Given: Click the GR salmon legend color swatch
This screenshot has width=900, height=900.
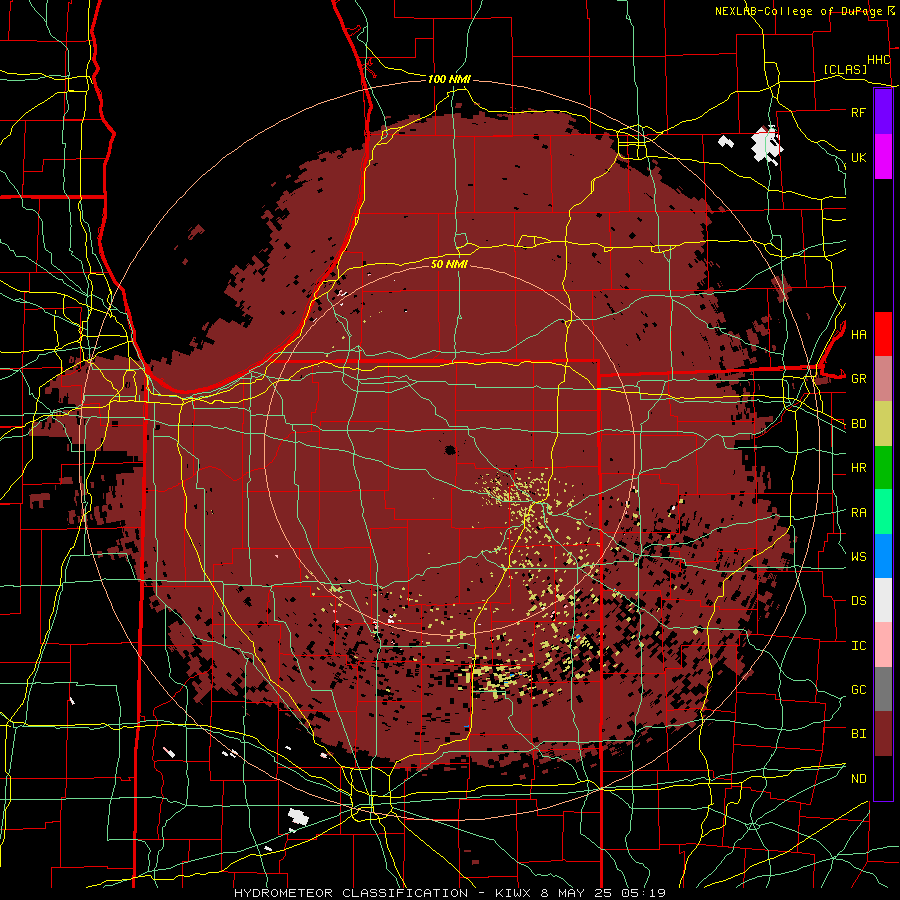Looking at the screenshot, I should (883, 379).
